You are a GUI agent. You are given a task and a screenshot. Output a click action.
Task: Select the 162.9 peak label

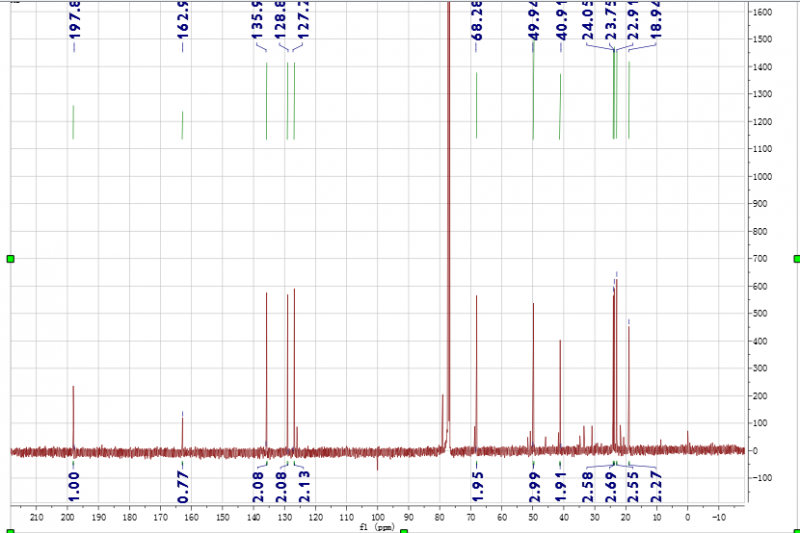[183, 20]
